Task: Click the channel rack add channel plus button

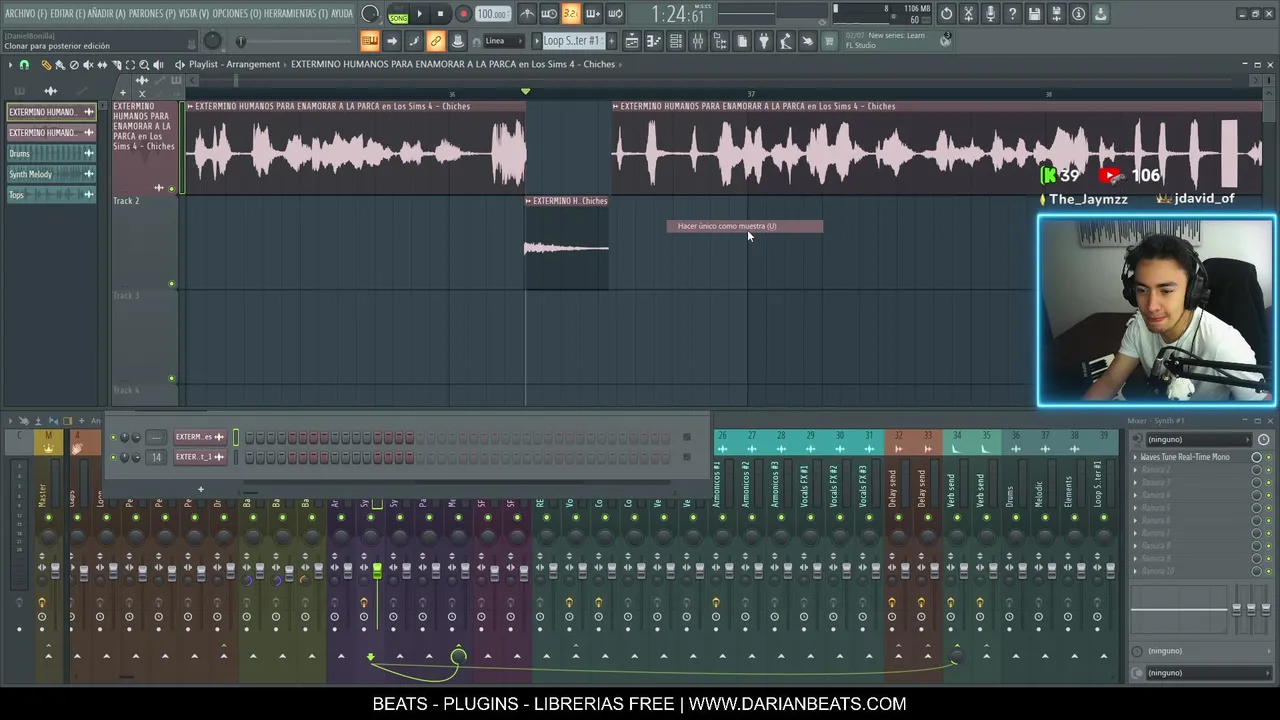Action: click(x=200, y=490)
